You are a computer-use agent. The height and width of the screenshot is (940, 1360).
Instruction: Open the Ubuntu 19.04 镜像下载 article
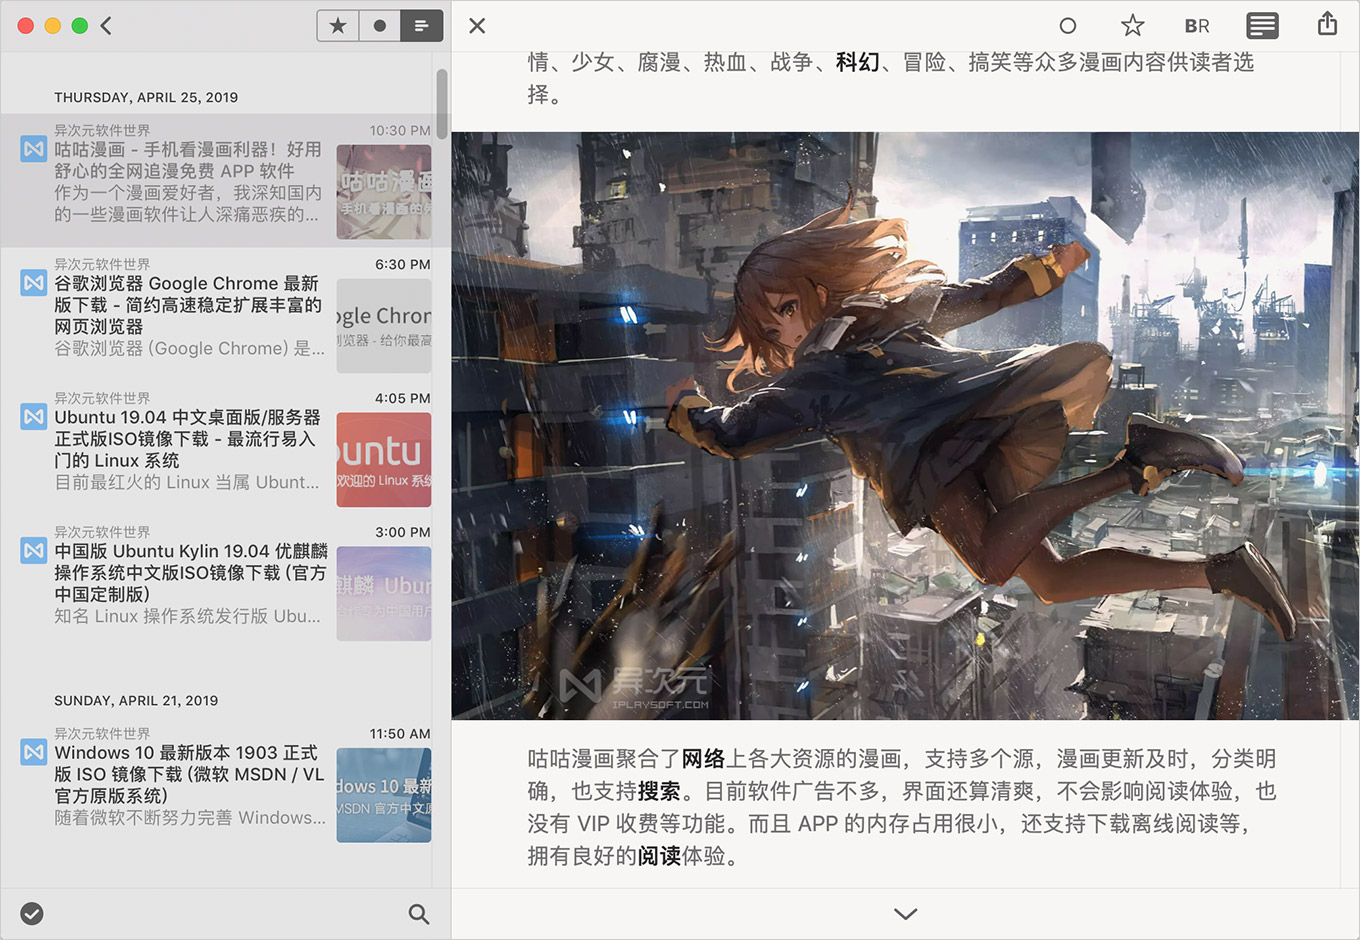tap(185, 440)
